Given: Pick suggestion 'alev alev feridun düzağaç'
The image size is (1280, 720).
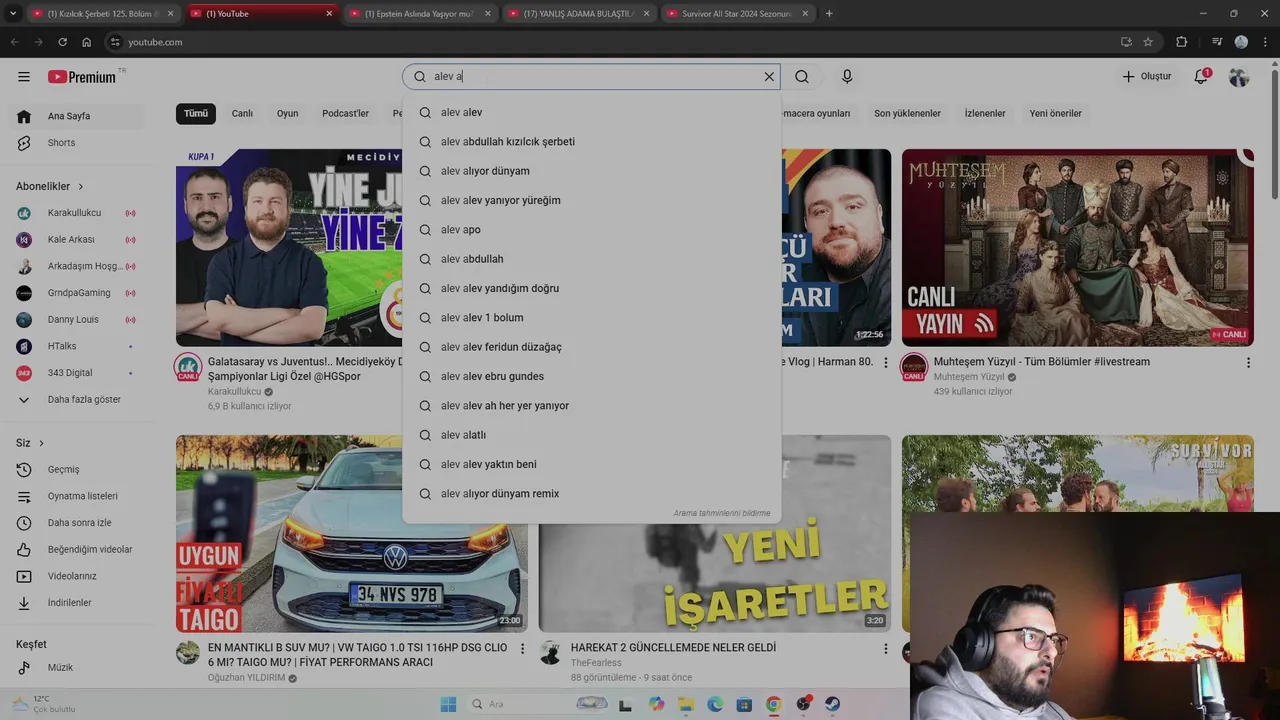Looking at the screenshot, I should (592, 347).
